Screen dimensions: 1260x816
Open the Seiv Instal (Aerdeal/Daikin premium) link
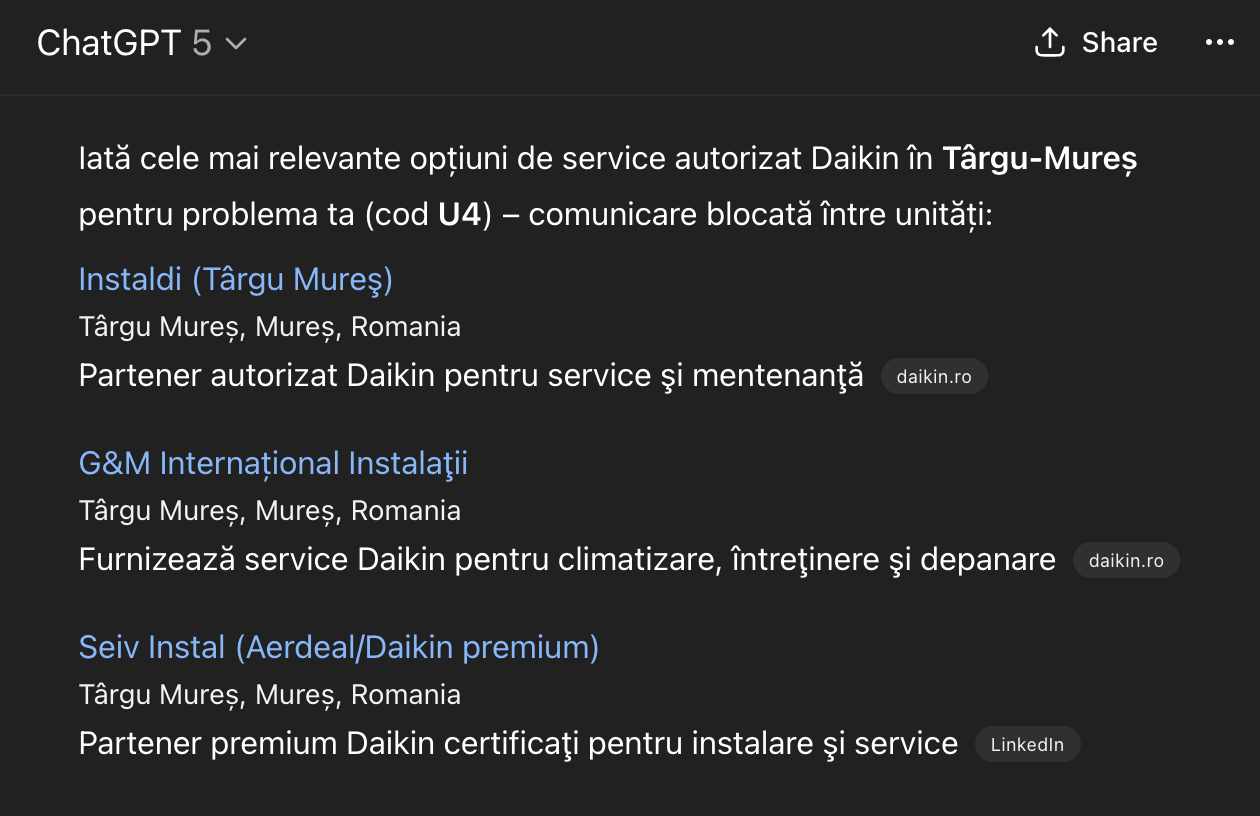tap(339, 647)
